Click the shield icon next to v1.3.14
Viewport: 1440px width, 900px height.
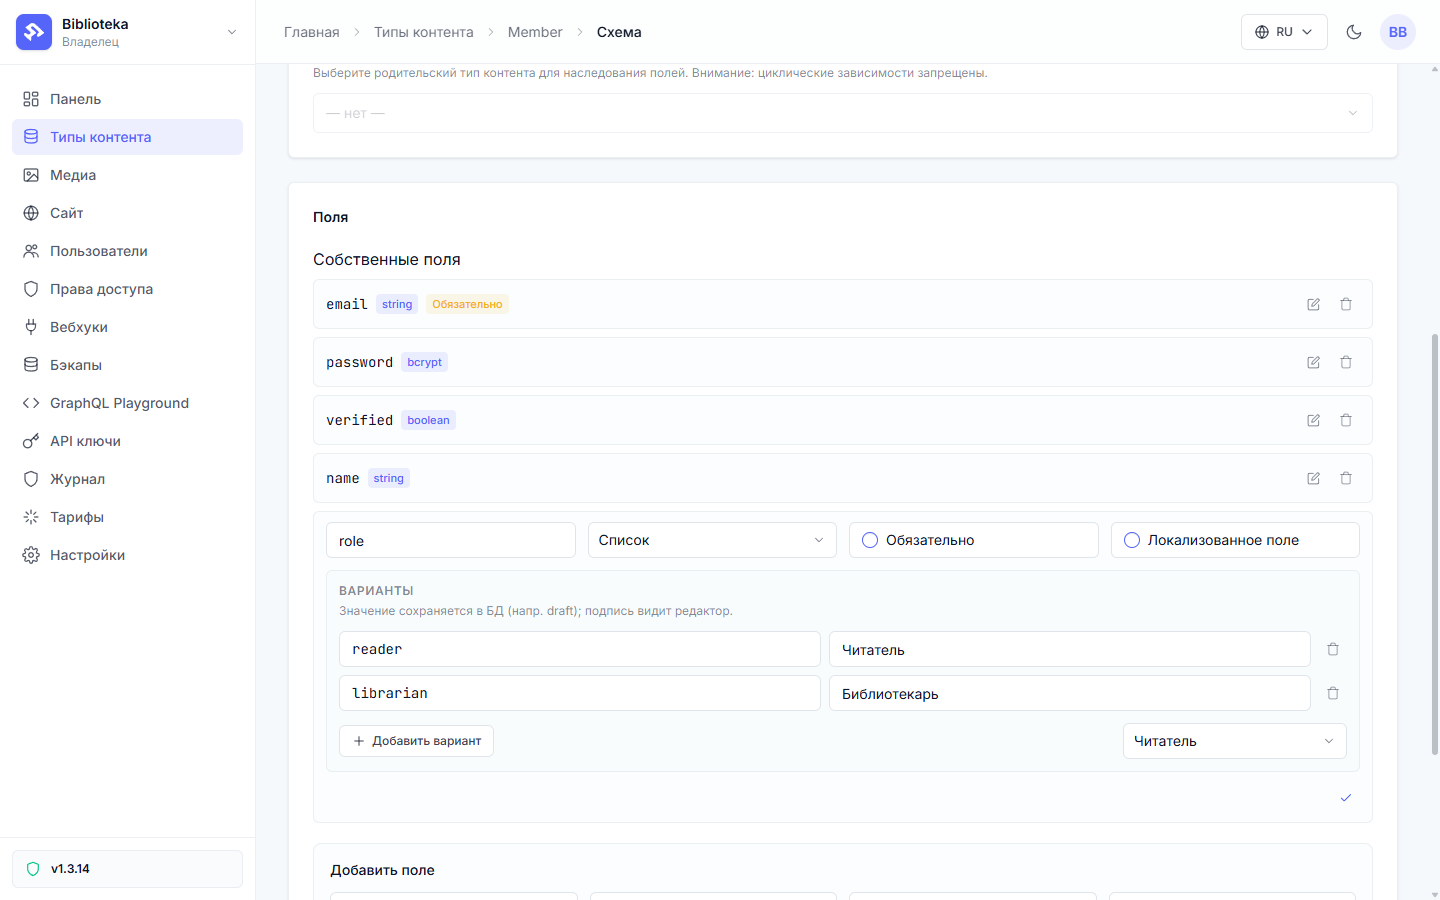tap(33, 869)
